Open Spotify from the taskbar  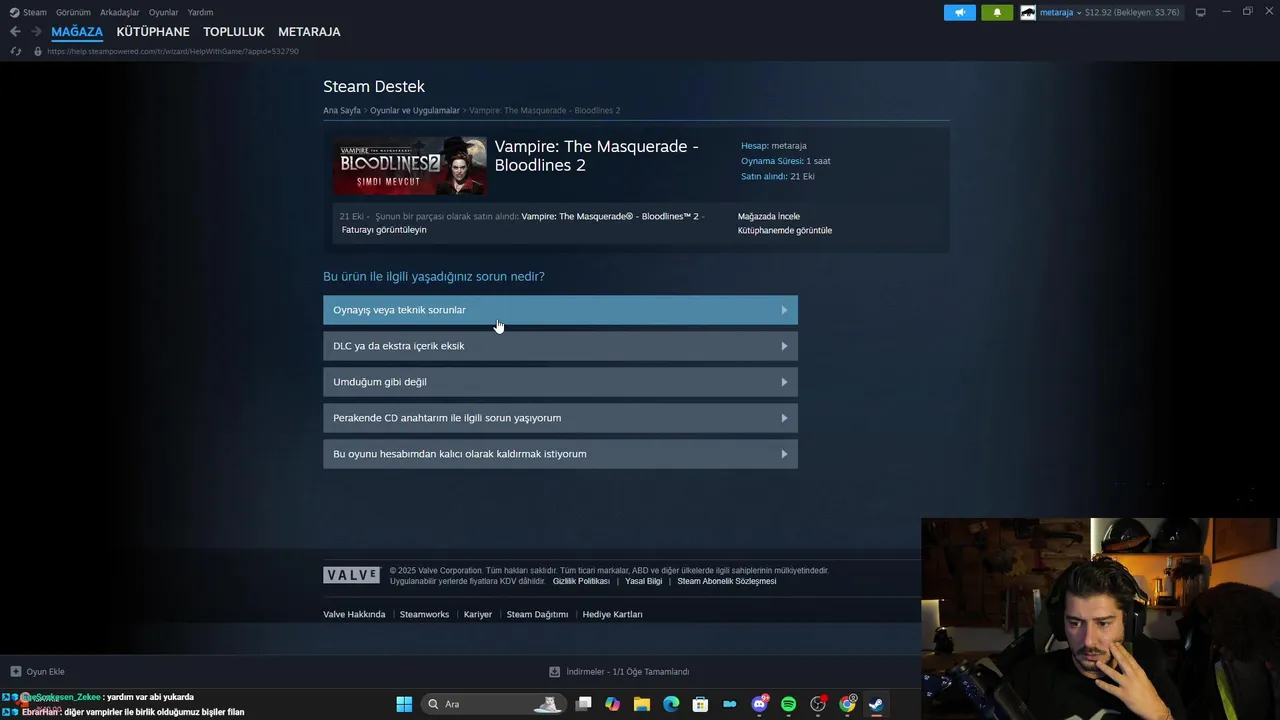[788, 704]
